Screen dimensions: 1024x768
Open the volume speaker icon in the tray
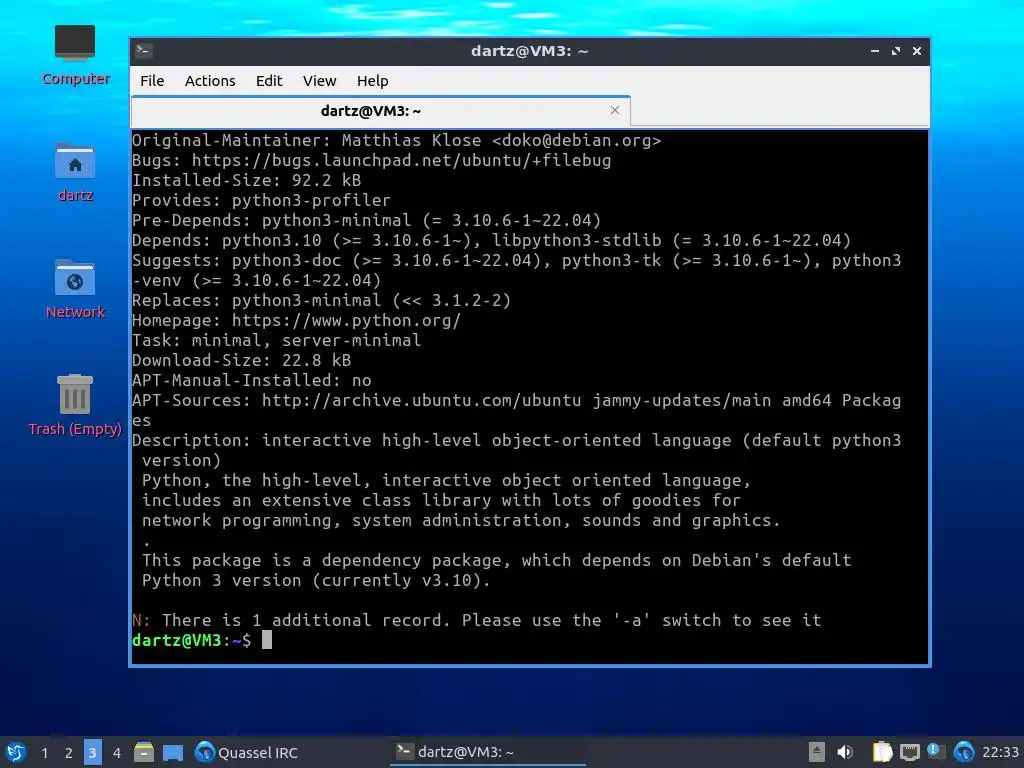[x=844, y=752]
